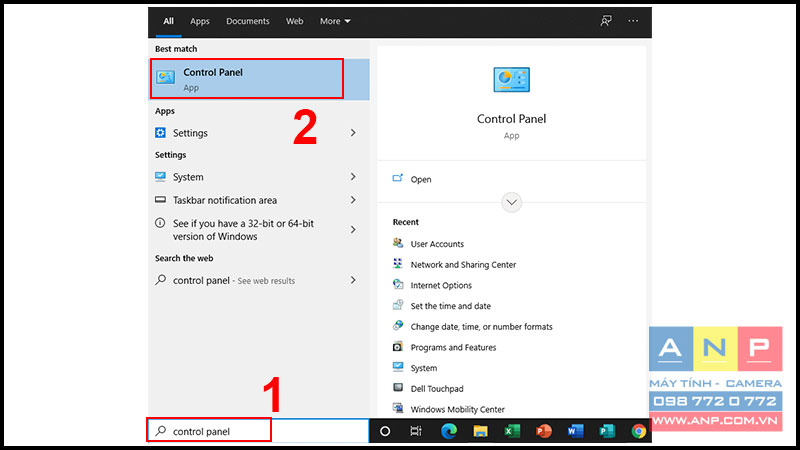
Task: Click the magnifier icon in the search box
Action: pos(161,431)
